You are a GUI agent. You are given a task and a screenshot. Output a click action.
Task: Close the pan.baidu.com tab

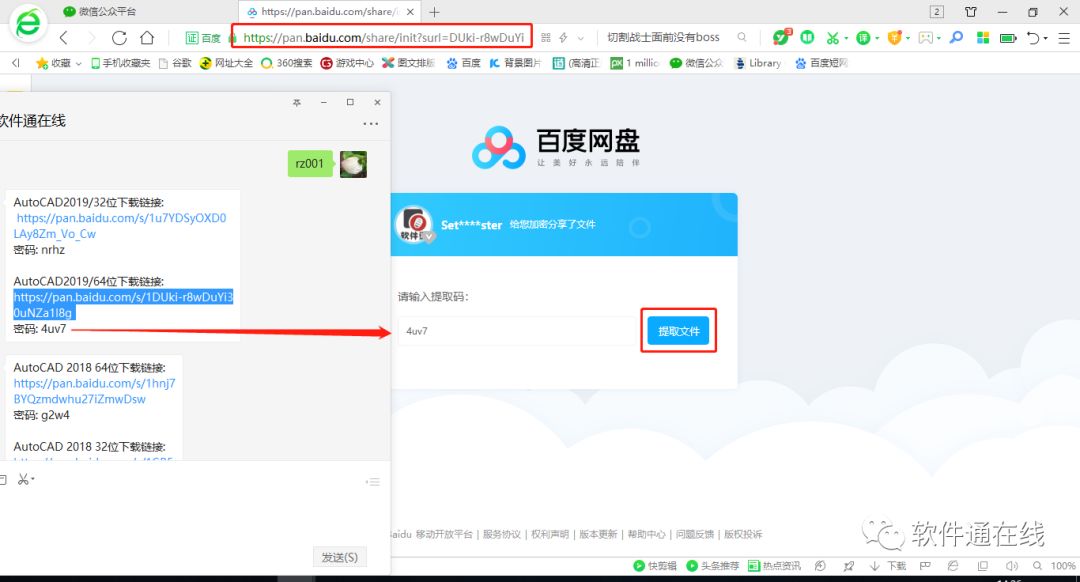tap(411, 12)
